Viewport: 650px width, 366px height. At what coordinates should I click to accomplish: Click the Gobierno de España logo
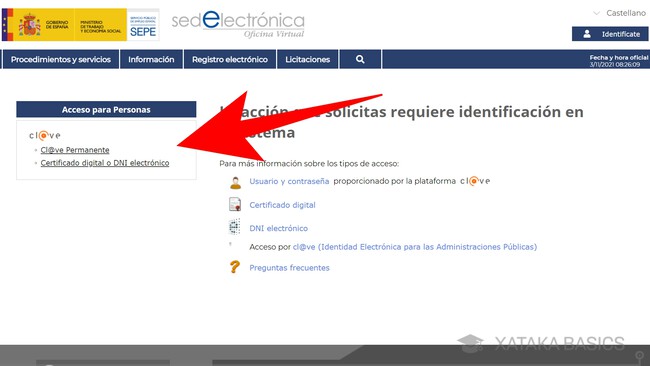click(x=38, y=24)
